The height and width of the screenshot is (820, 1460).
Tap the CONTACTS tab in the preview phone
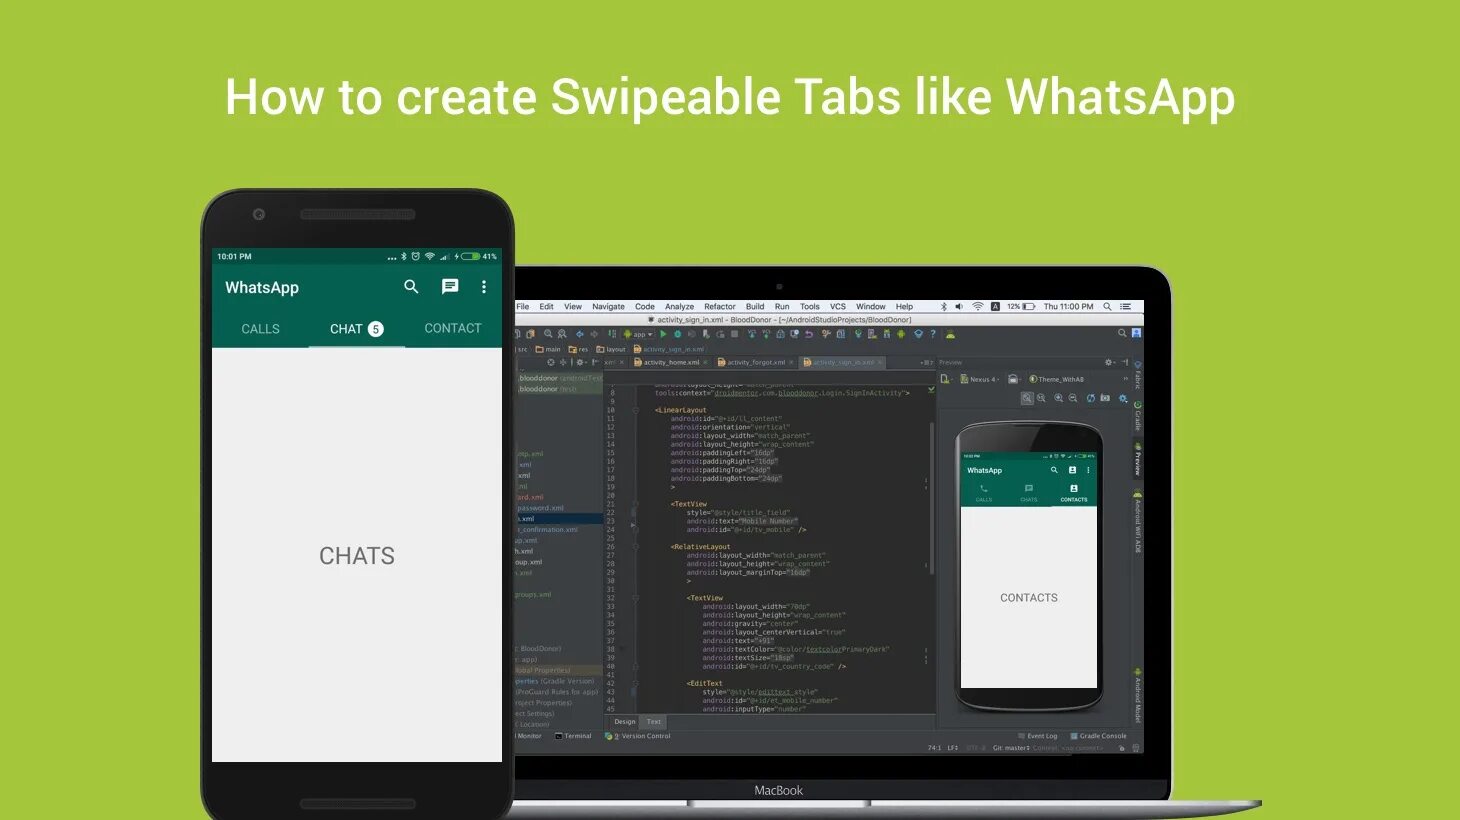[1074, 493]
